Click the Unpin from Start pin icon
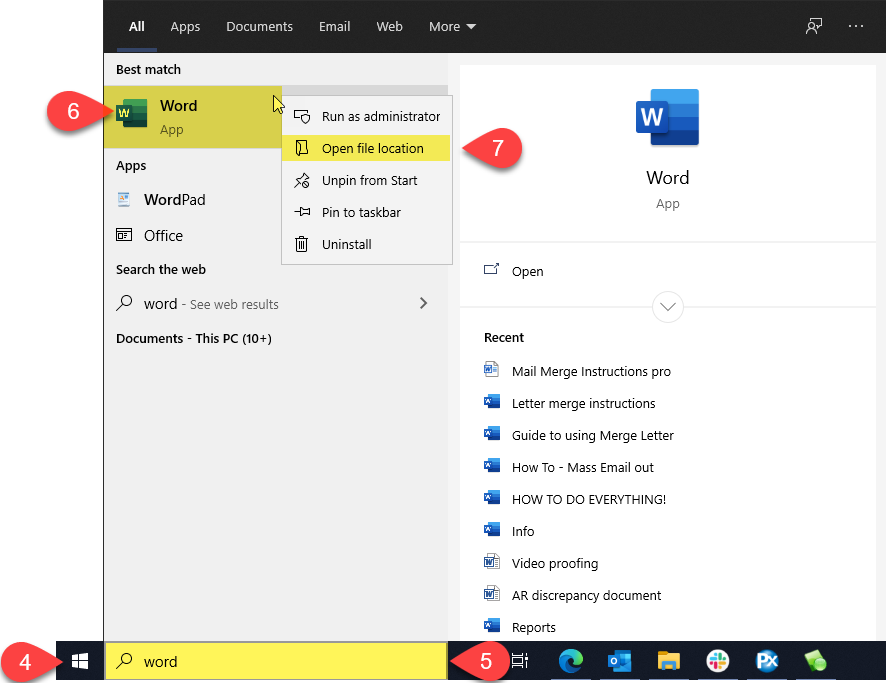 pyautogui.click(x=302, y=180)
